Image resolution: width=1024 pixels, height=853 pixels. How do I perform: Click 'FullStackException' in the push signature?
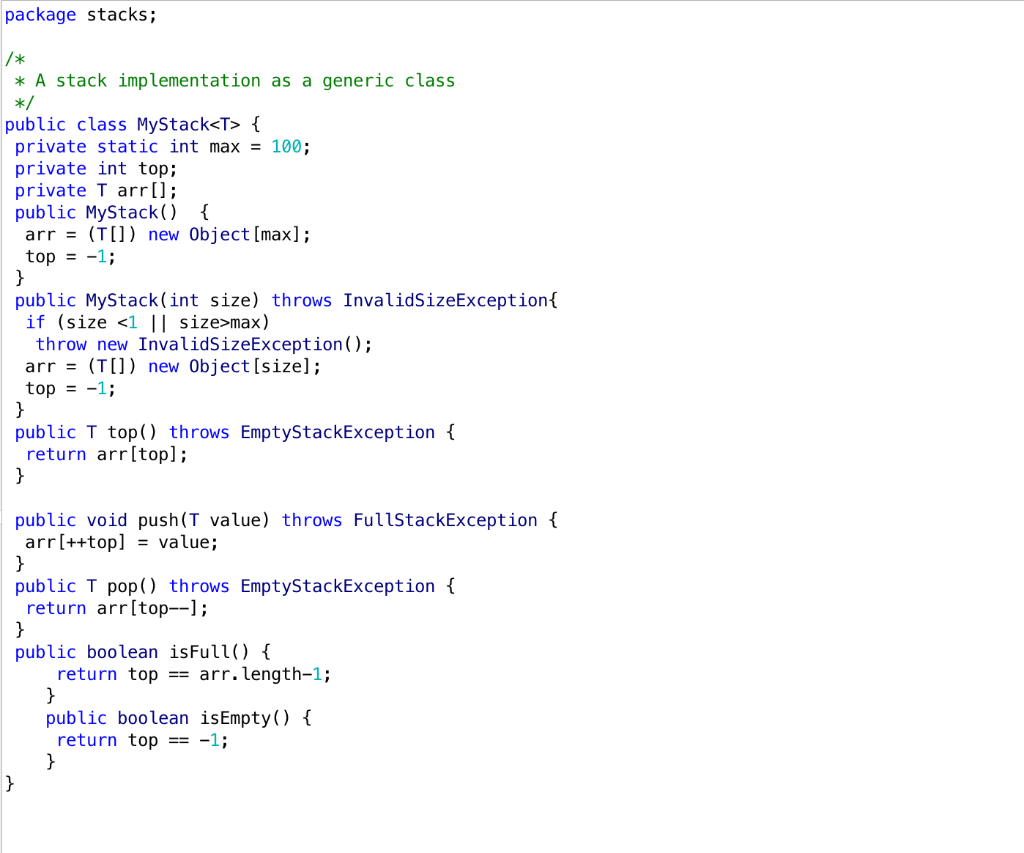(445, 521)
